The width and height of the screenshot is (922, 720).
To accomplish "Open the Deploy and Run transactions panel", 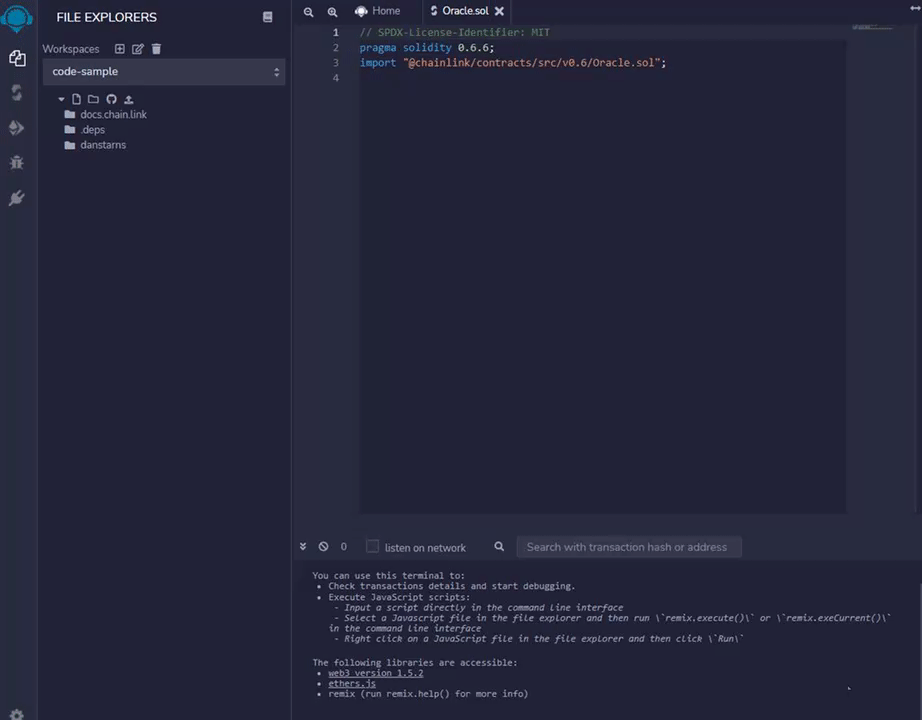I will (16, 127).
